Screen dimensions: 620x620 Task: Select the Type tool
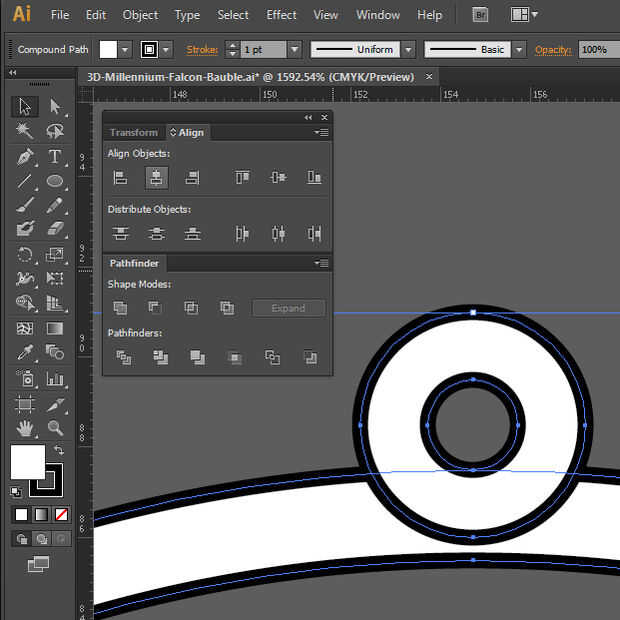coord(55,157)
